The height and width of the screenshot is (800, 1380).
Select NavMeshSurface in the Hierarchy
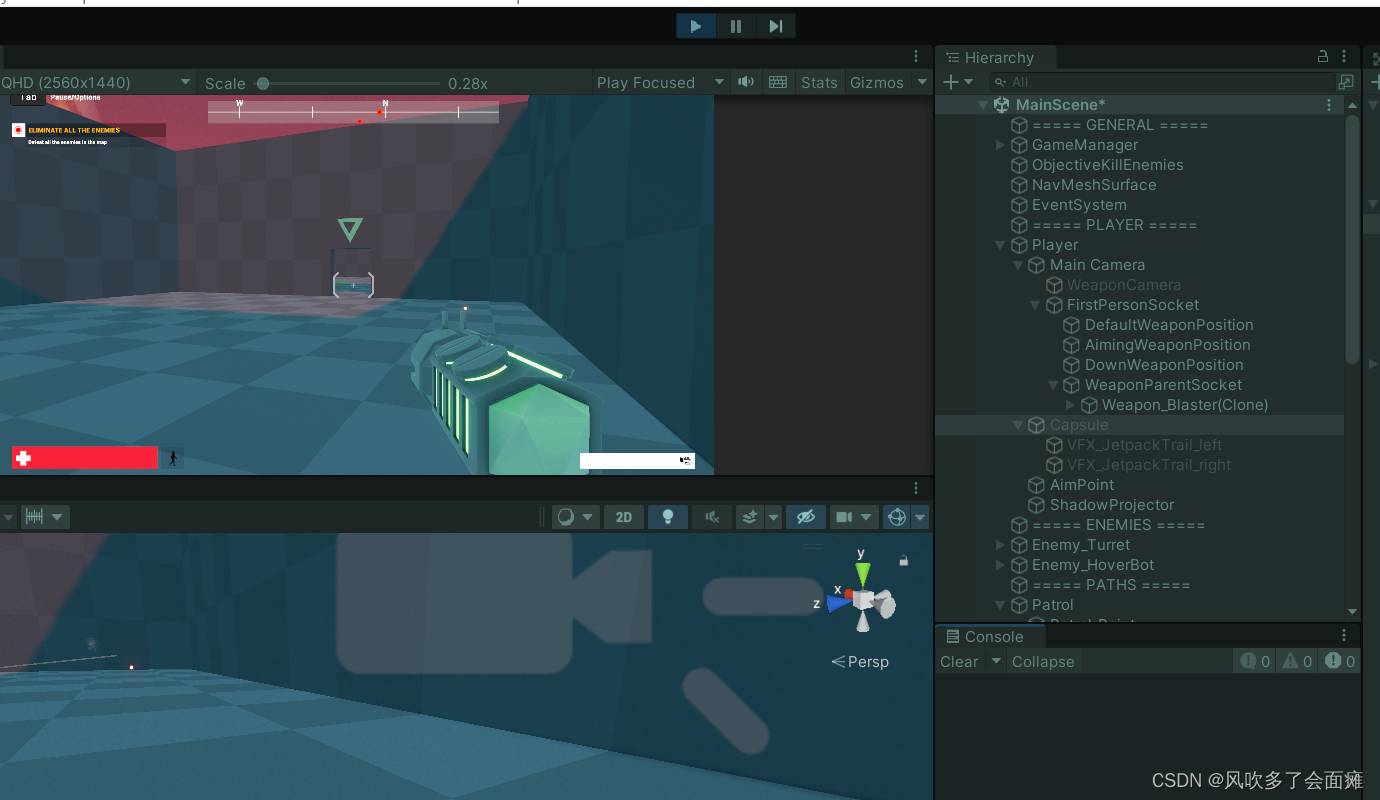(1094, 185)
